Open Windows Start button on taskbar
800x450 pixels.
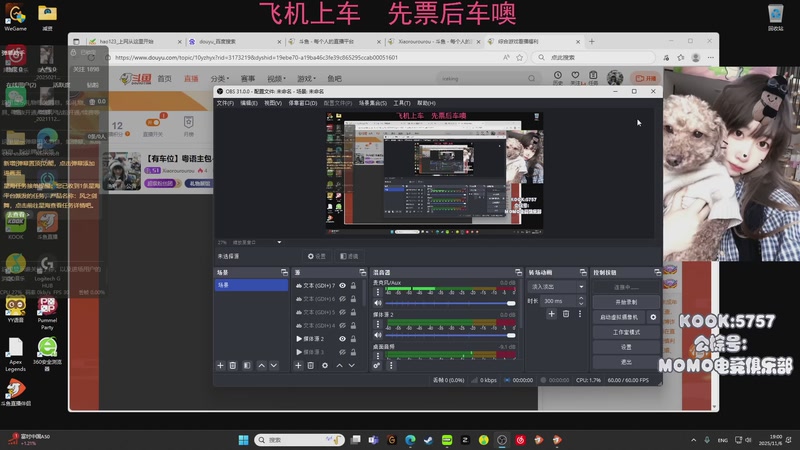[243, 440]
